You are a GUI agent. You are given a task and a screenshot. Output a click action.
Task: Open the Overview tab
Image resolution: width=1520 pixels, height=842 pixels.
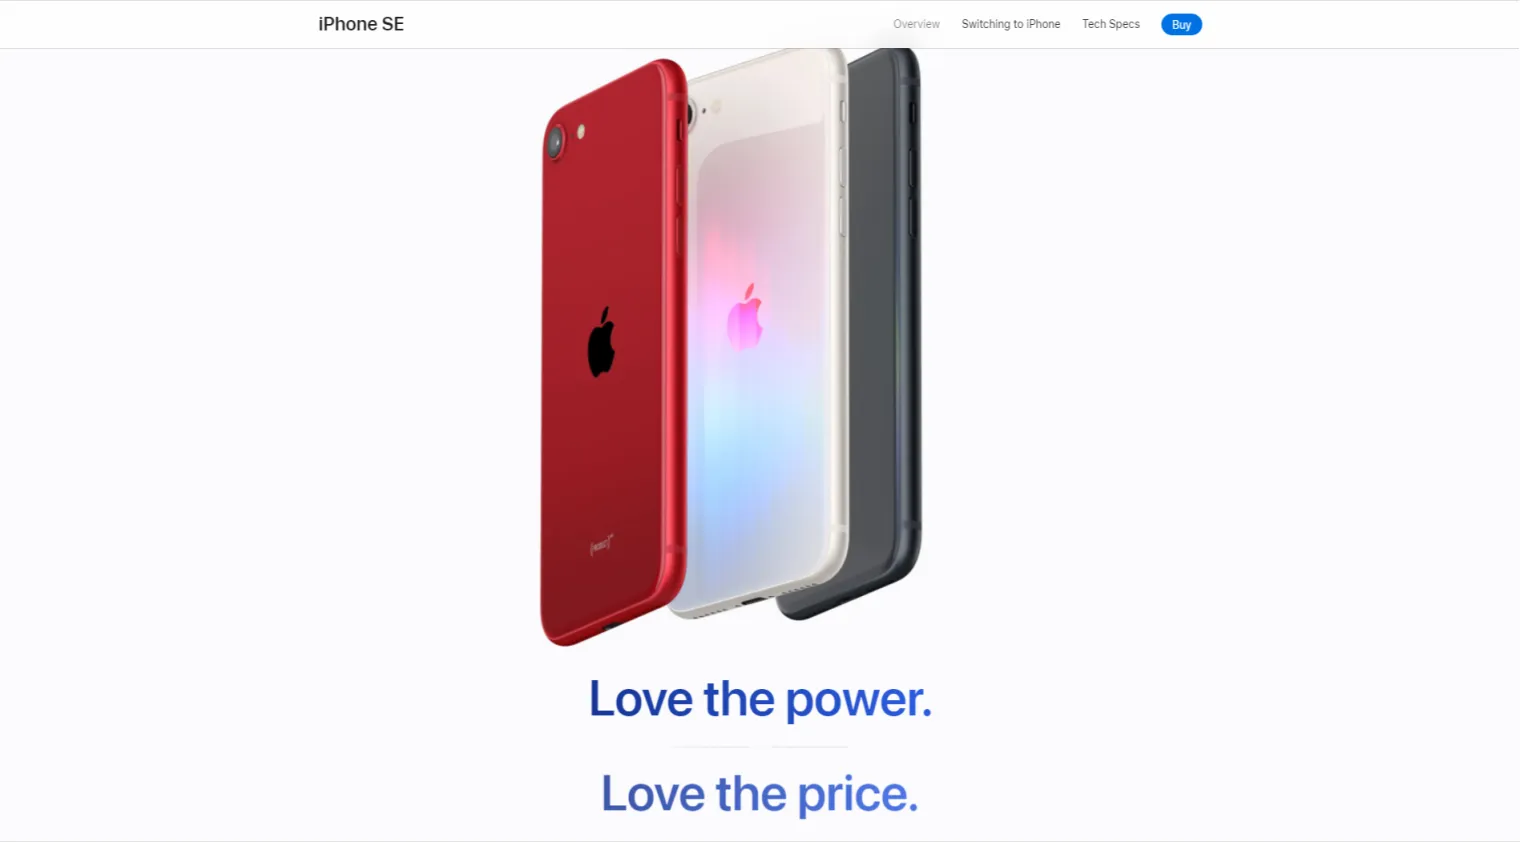[x=916, y=24]
